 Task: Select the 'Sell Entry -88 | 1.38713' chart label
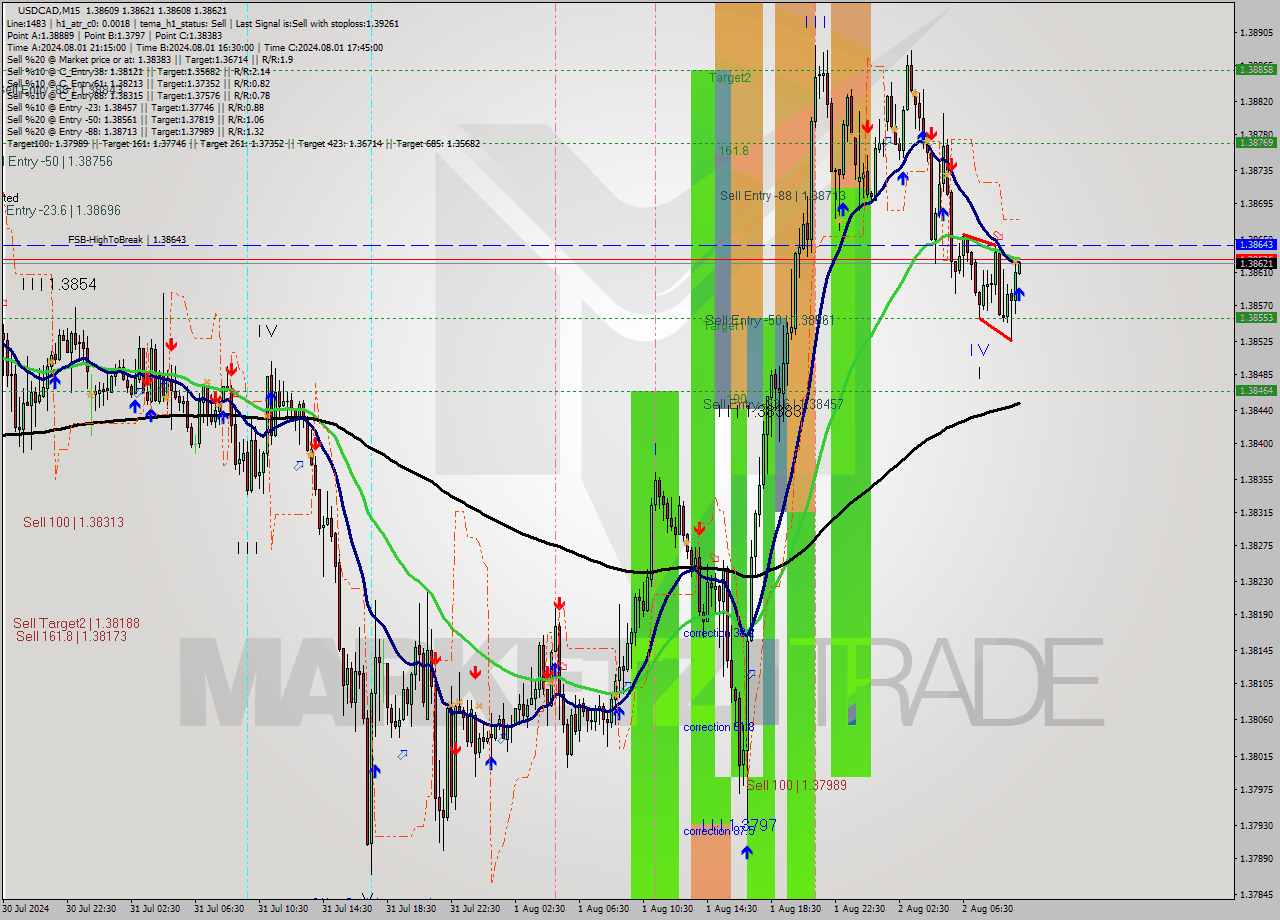782,196
